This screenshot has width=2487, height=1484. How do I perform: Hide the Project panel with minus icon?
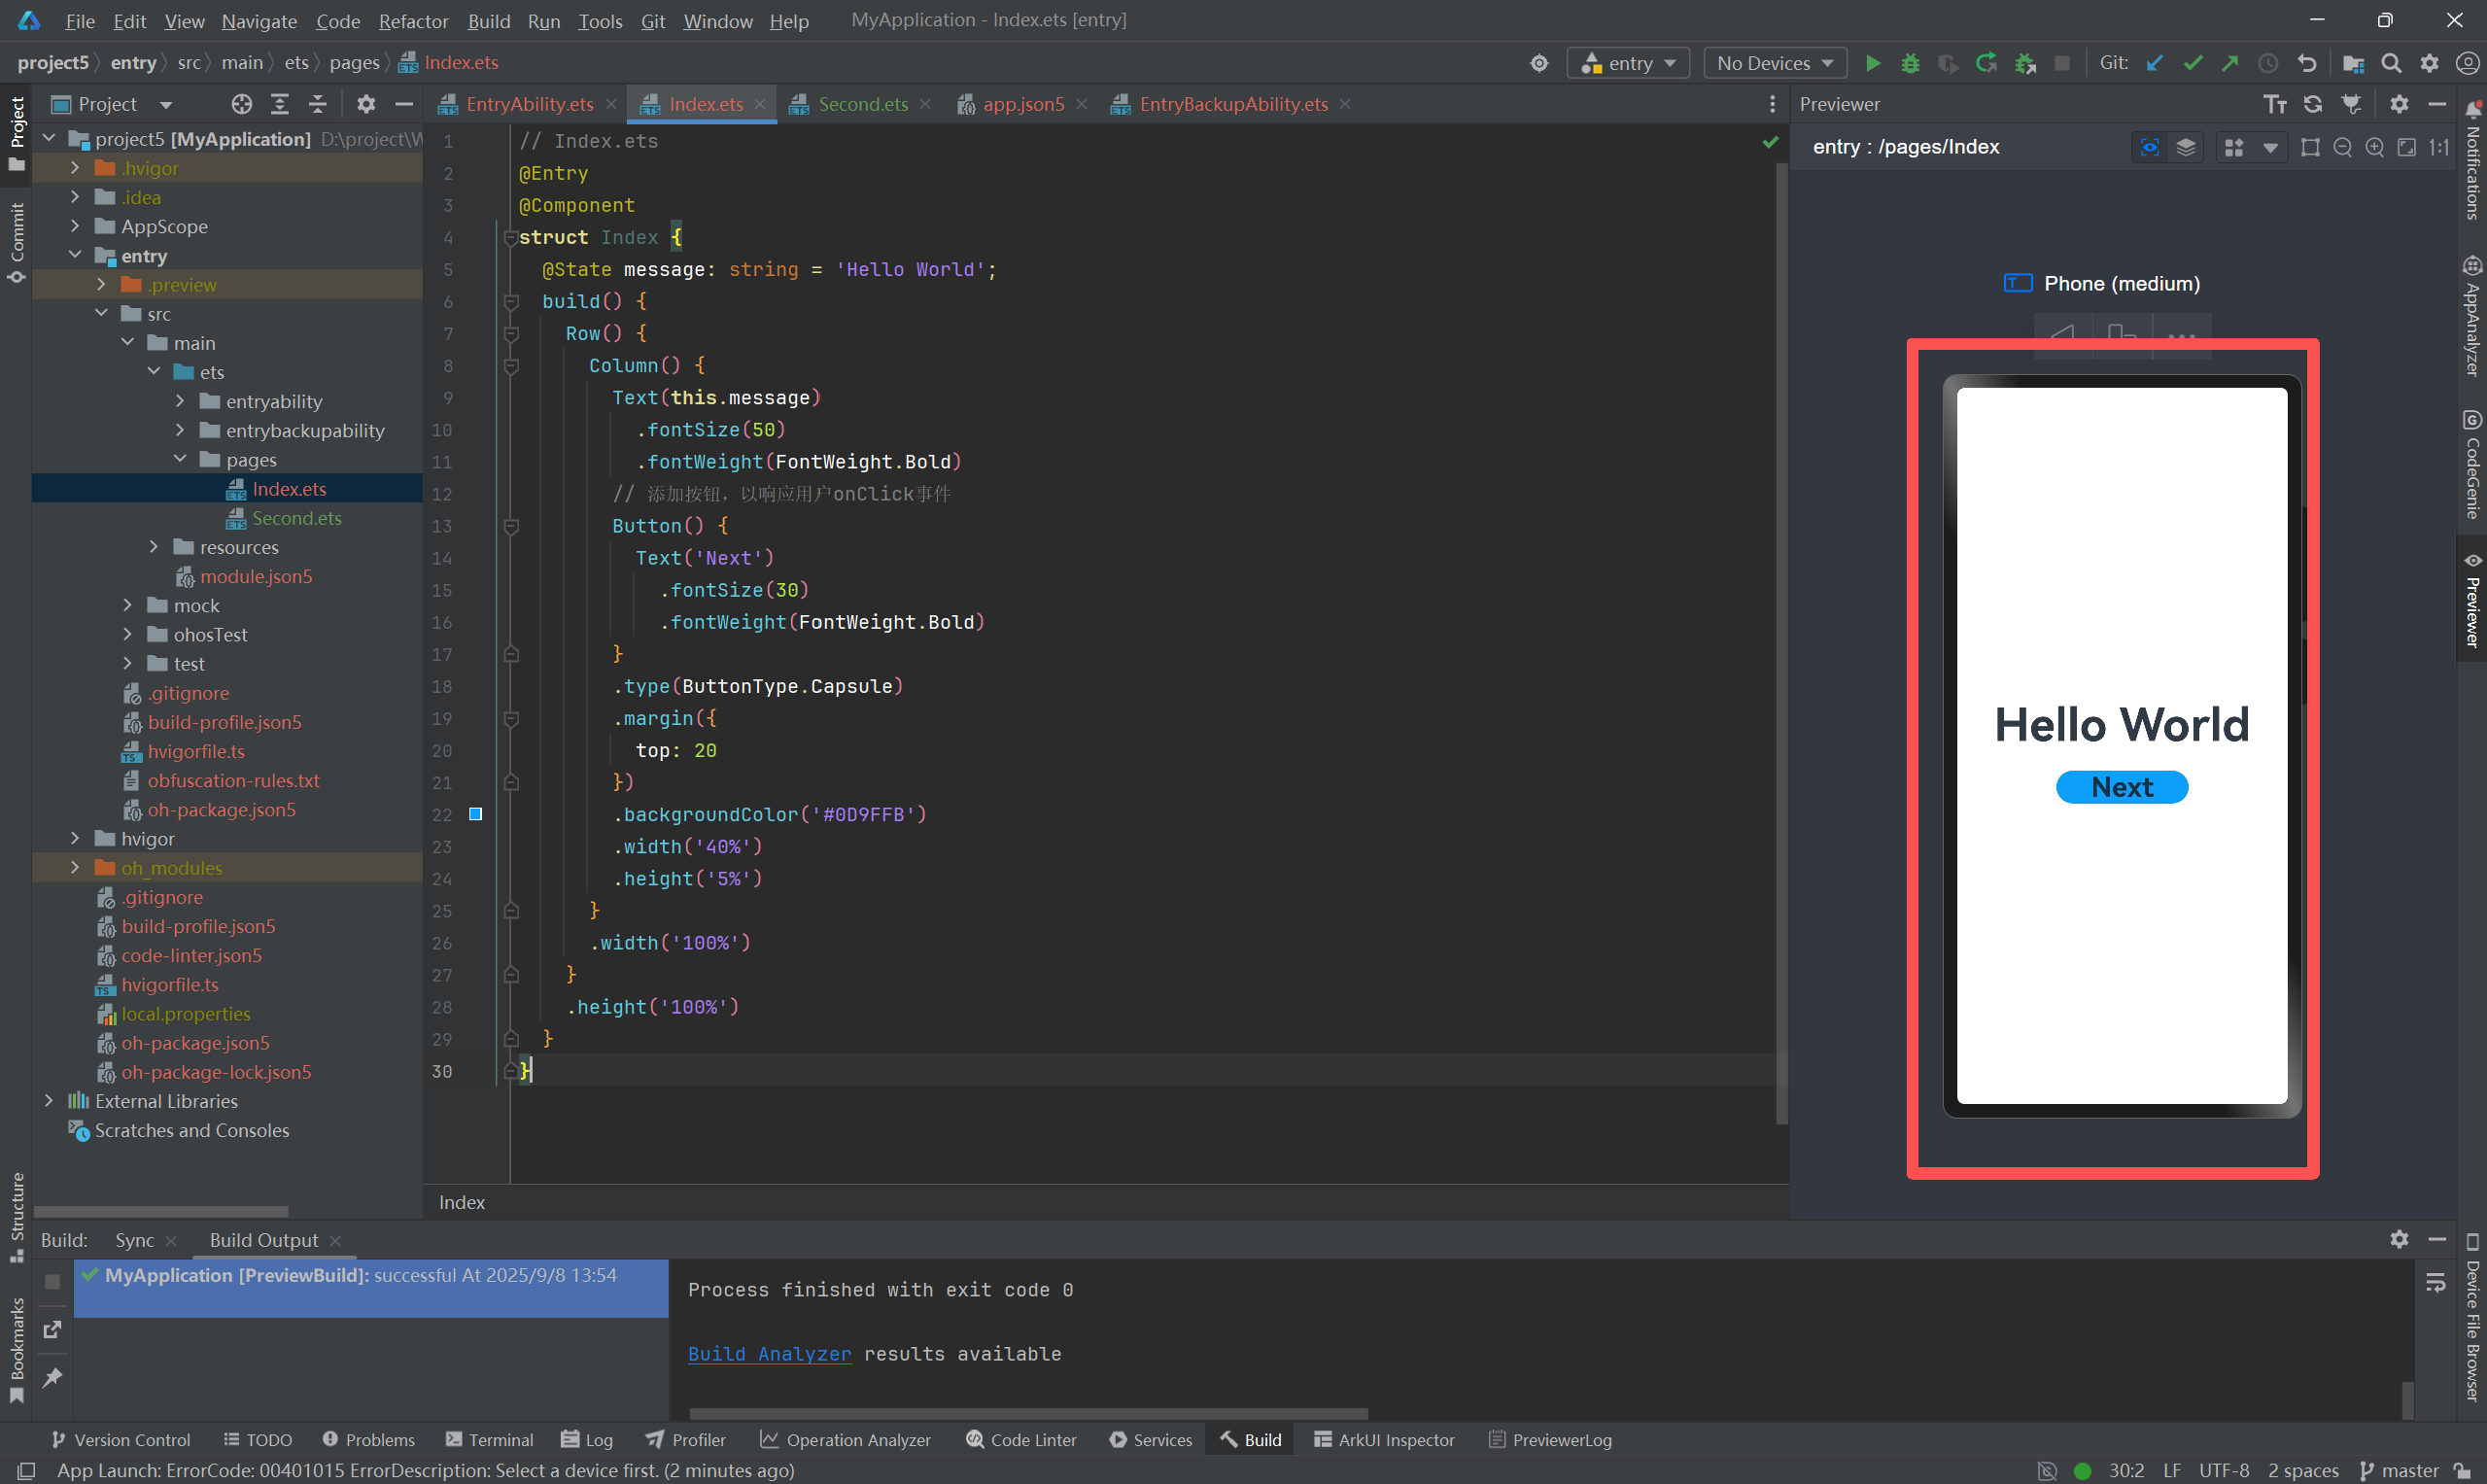tap(404, 104)
